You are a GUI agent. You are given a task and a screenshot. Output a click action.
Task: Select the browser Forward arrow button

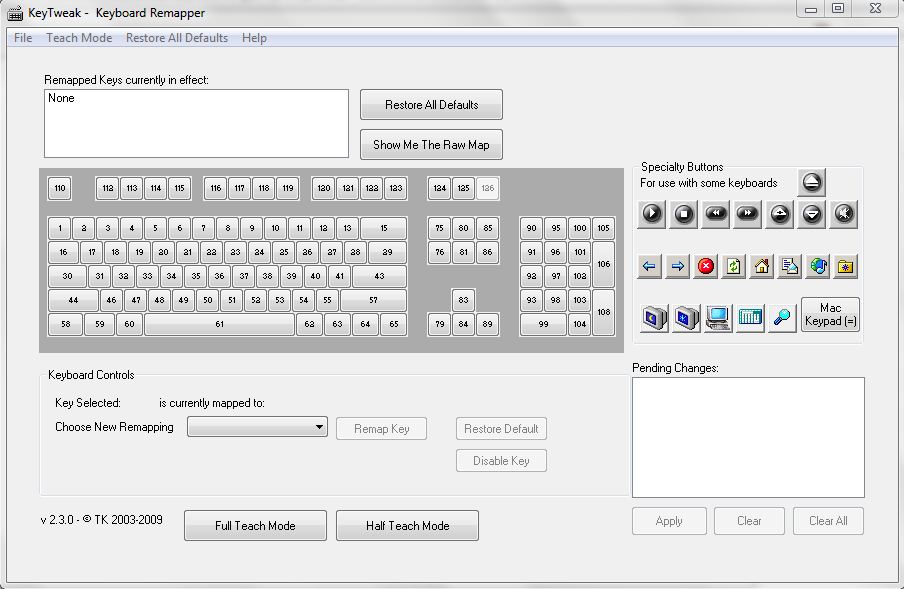pyautogui.click(x=677, y=266)
